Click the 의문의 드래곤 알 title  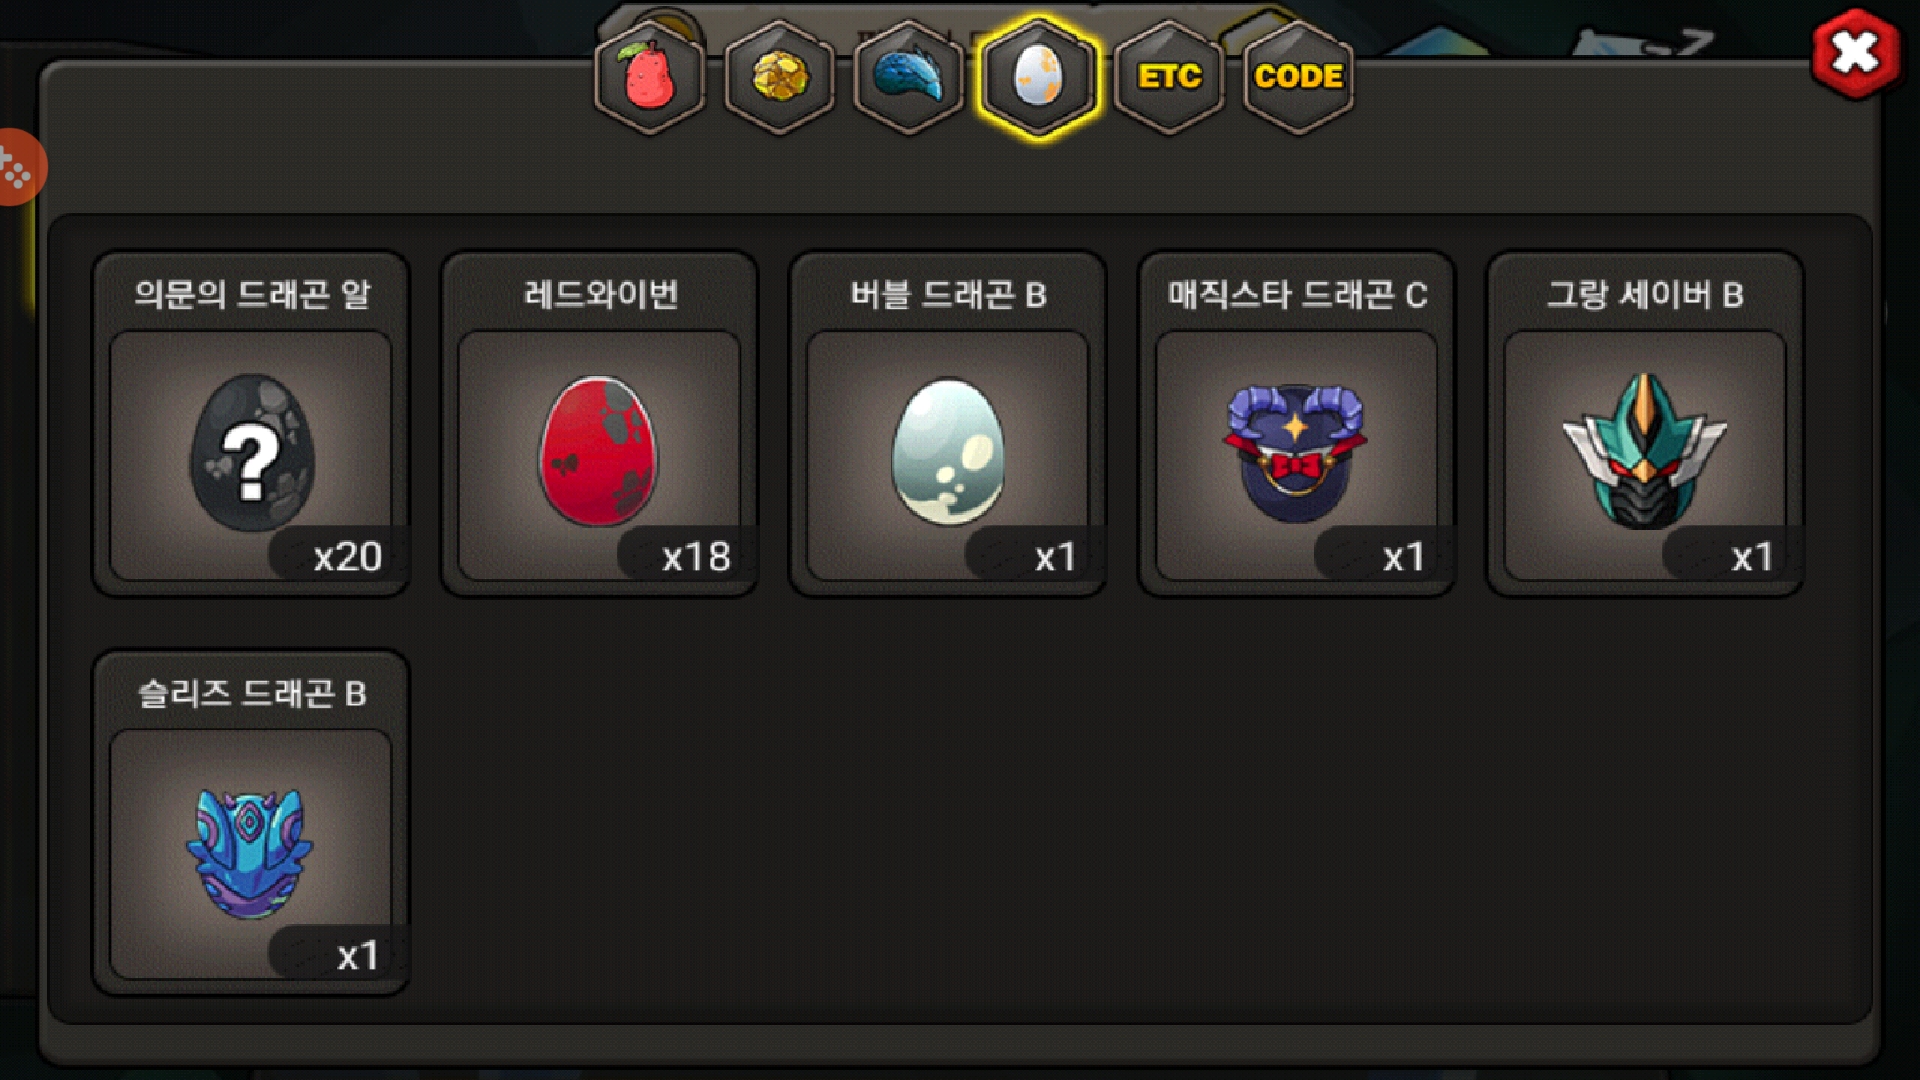252,294
